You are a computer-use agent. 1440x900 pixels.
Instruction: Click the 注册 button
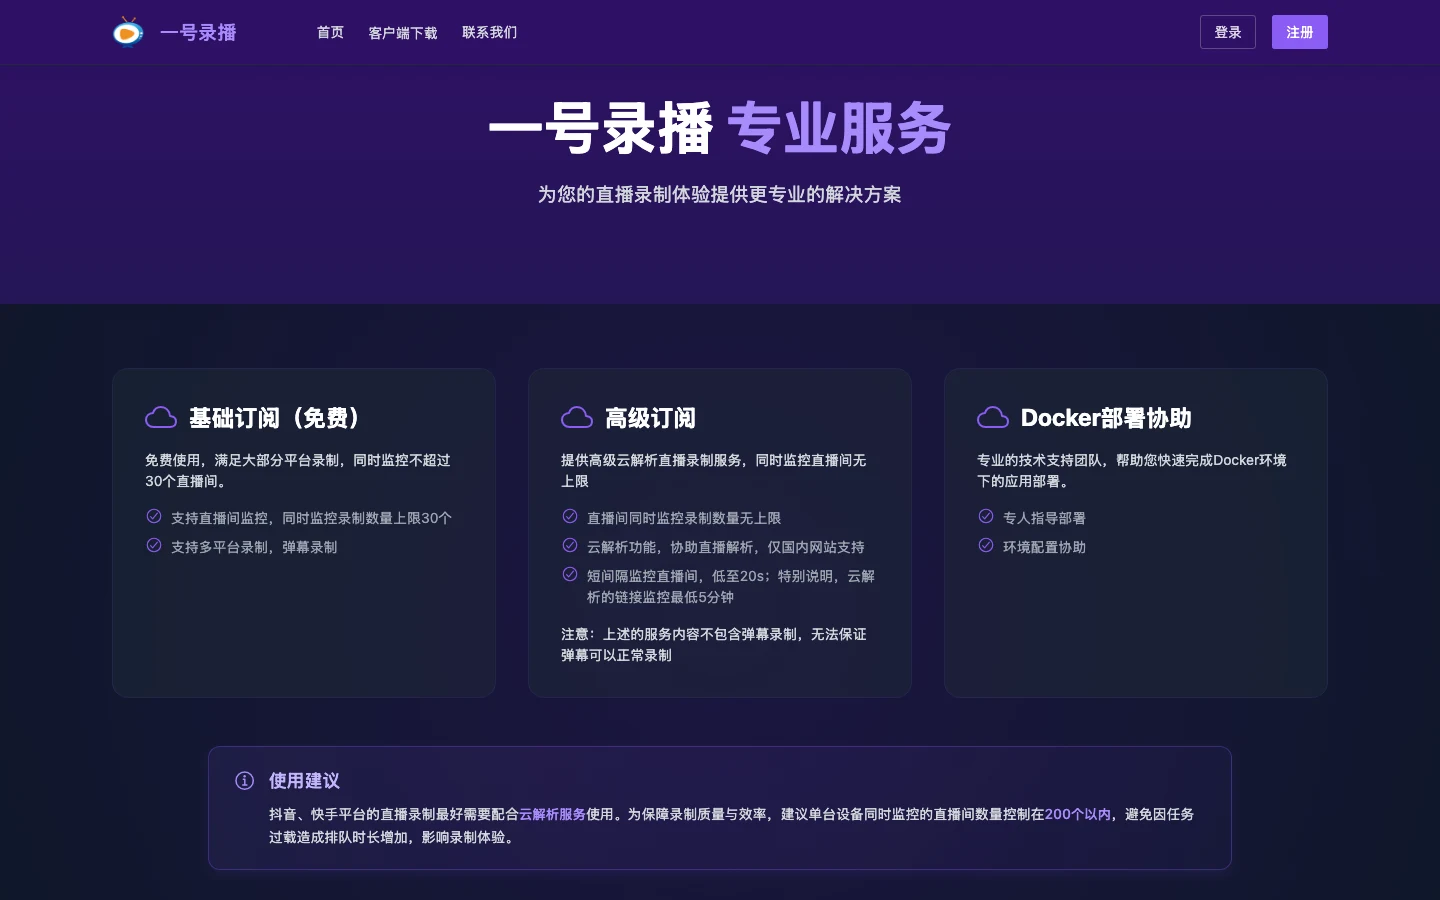click(1300, 32)
